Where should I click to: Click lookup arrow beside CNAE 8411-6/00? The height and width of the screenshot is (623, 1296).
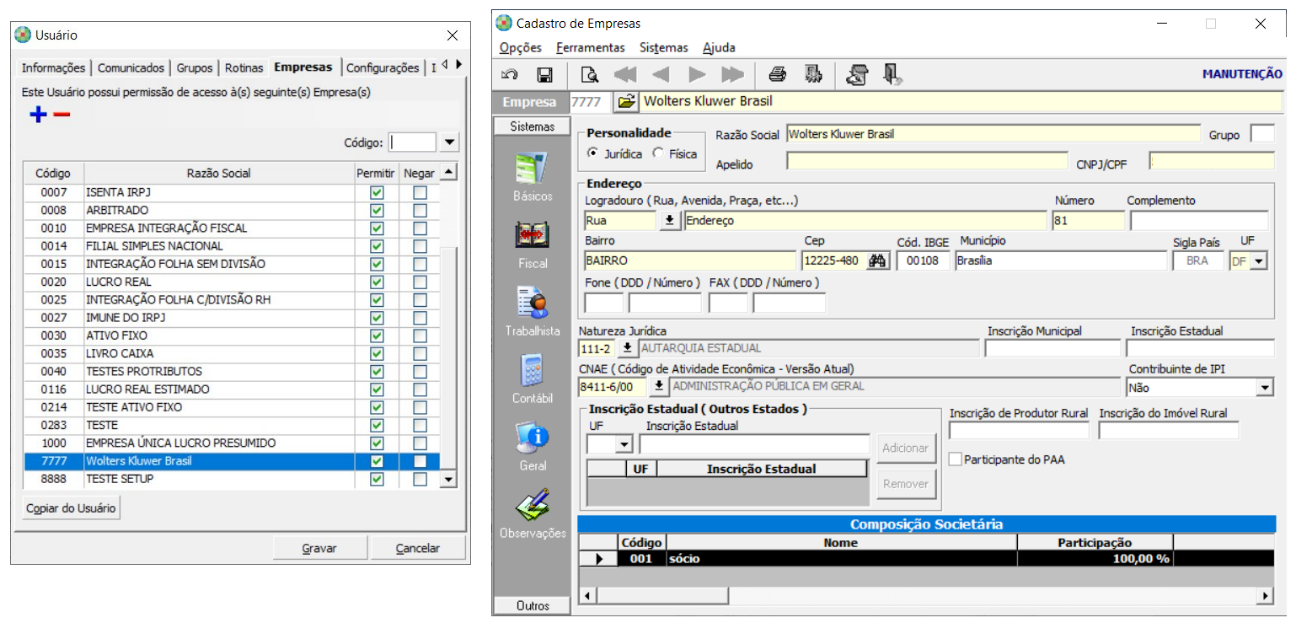pyautogui.click(x=660, y=386)
